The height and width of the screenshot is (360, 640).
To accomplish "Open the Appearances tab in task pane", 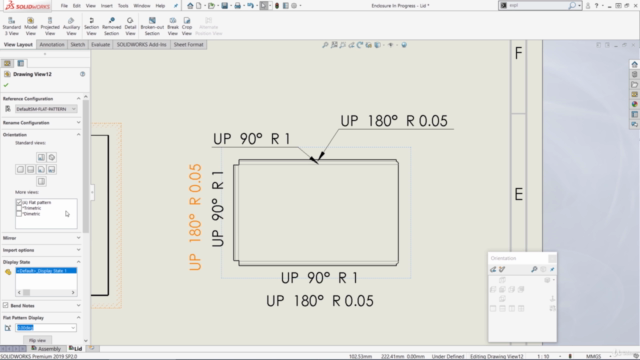I will click(634, 104).
